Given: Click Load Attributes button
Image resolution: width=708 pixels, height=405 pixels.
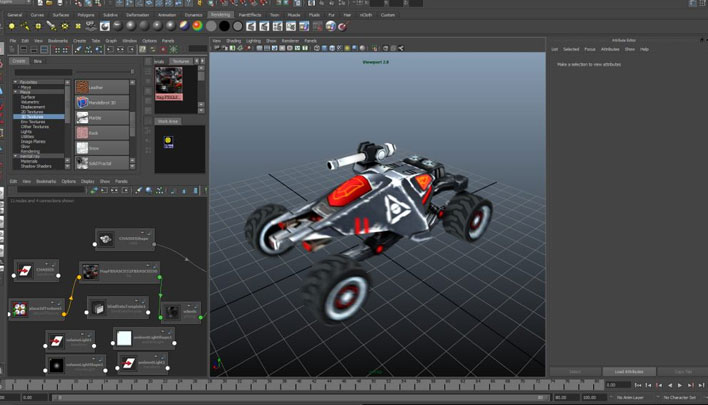Looking at the screenshot, I should (x=629, y=372).
